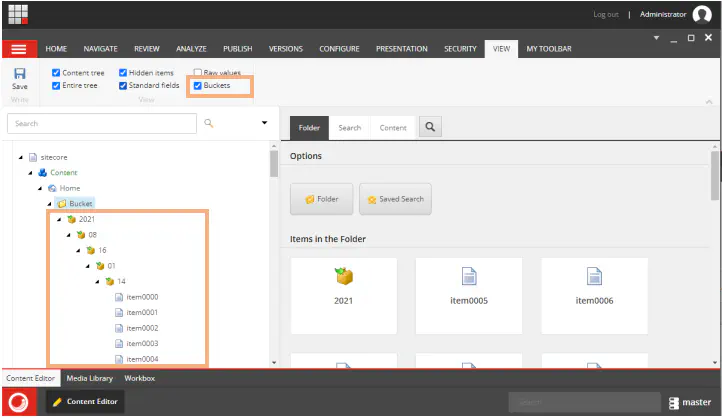The width and height of the screenshot is (722, 418).
Task: Click the Home node globe icon
Action: coord(52,188)
